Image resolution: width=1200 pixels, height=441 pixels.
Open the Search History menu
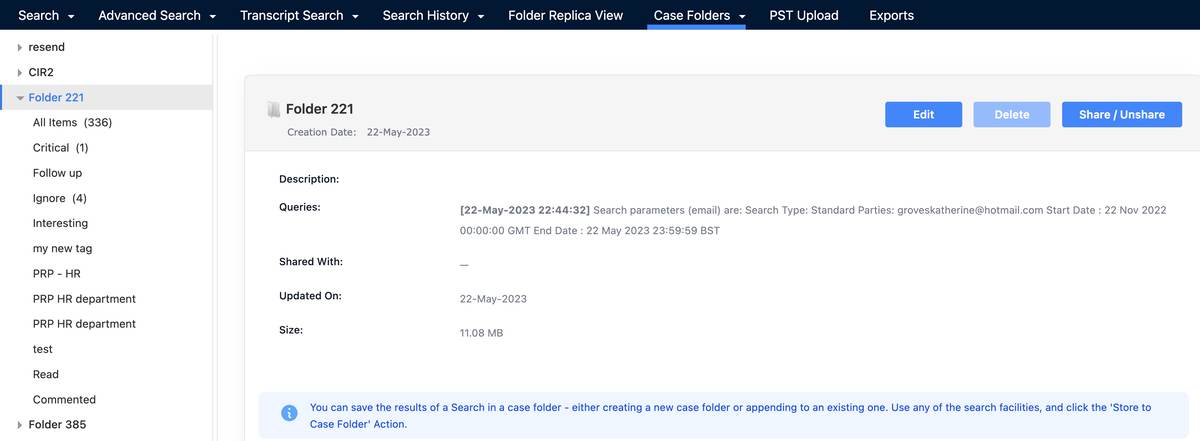433,15
